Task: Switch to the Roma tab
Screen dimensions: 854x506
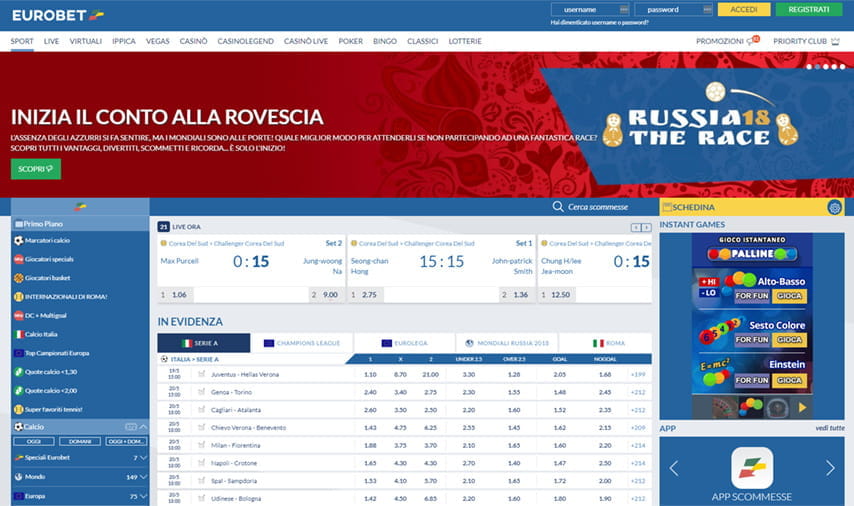Action: (606, 343)
